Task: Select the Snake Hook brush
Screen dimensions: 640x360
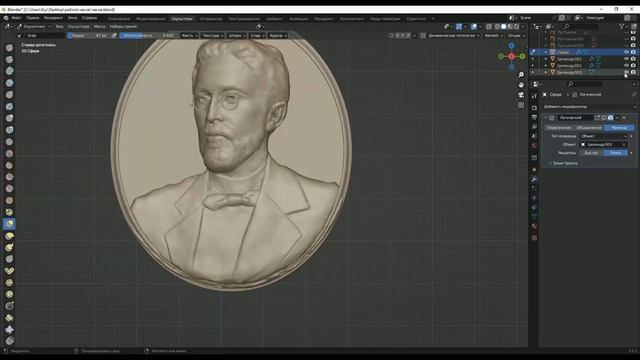Action: coord(9,247)
